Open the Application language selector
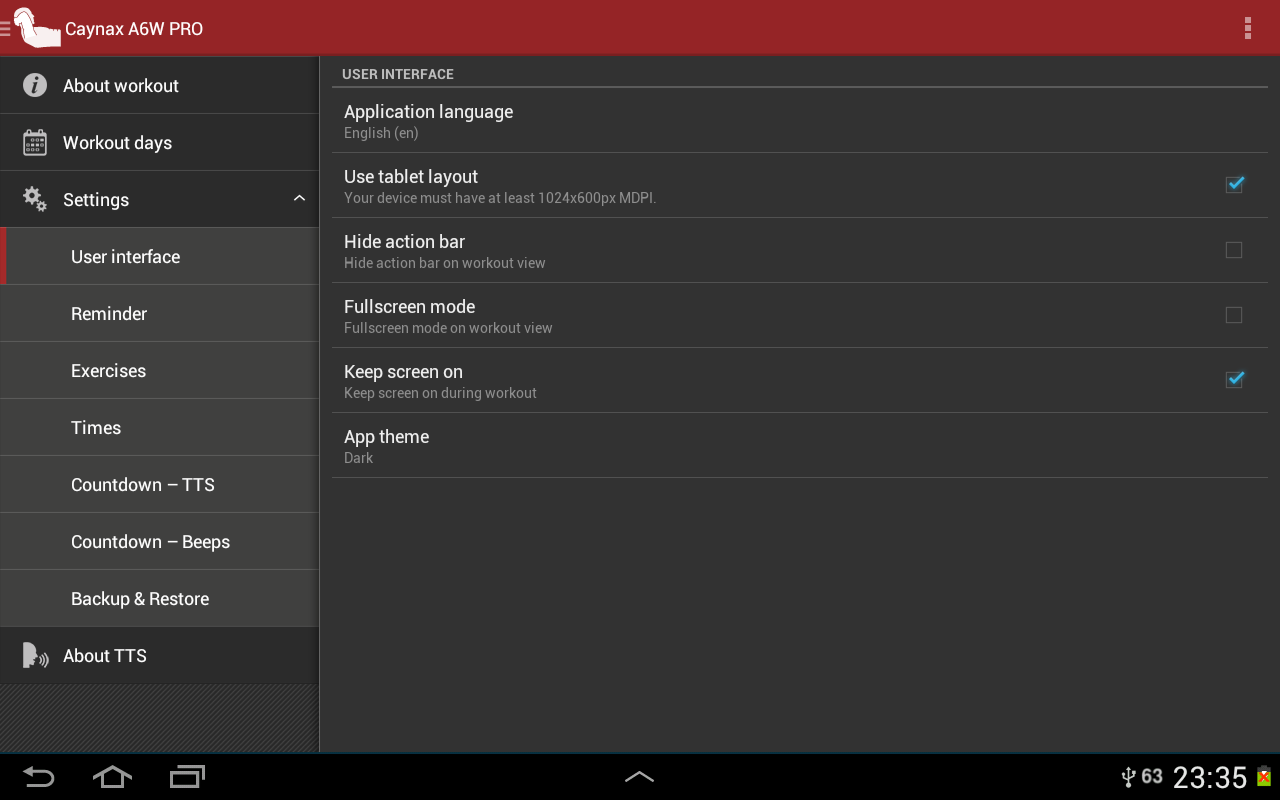The width and height of the screenshot is (1280, 800). click(800, 120)
